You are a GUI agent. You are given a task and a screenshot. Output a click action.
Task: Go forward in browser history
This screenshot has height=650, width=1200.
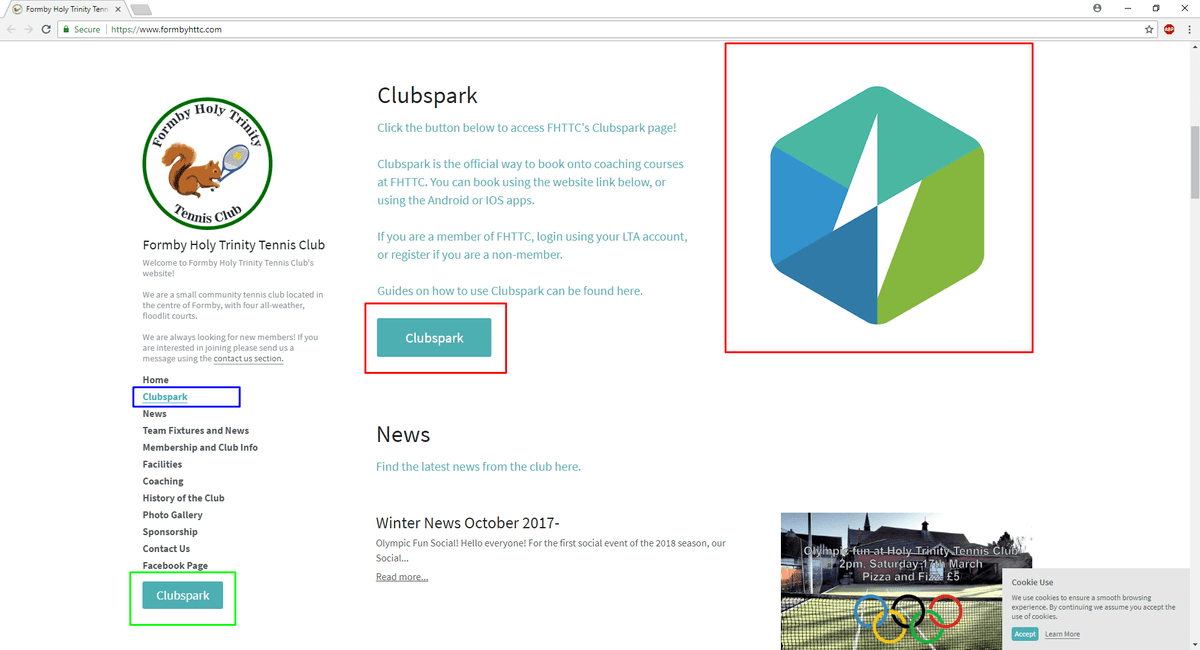pos(28,29)
